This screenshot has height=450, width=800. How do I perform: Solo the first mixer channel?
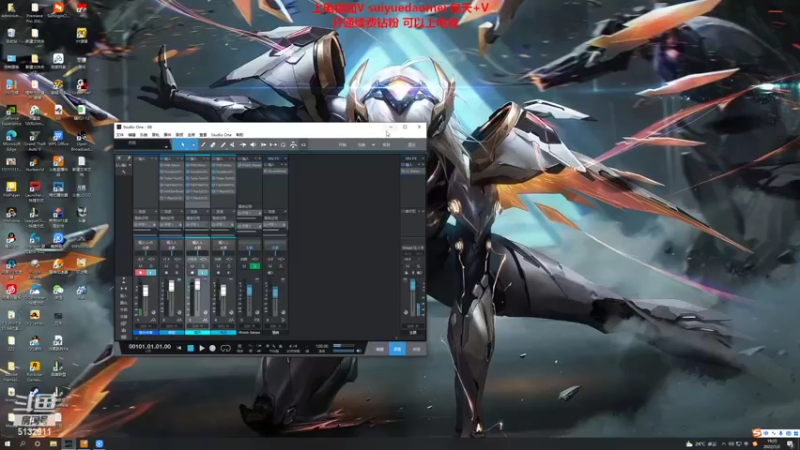coord(151,266)
